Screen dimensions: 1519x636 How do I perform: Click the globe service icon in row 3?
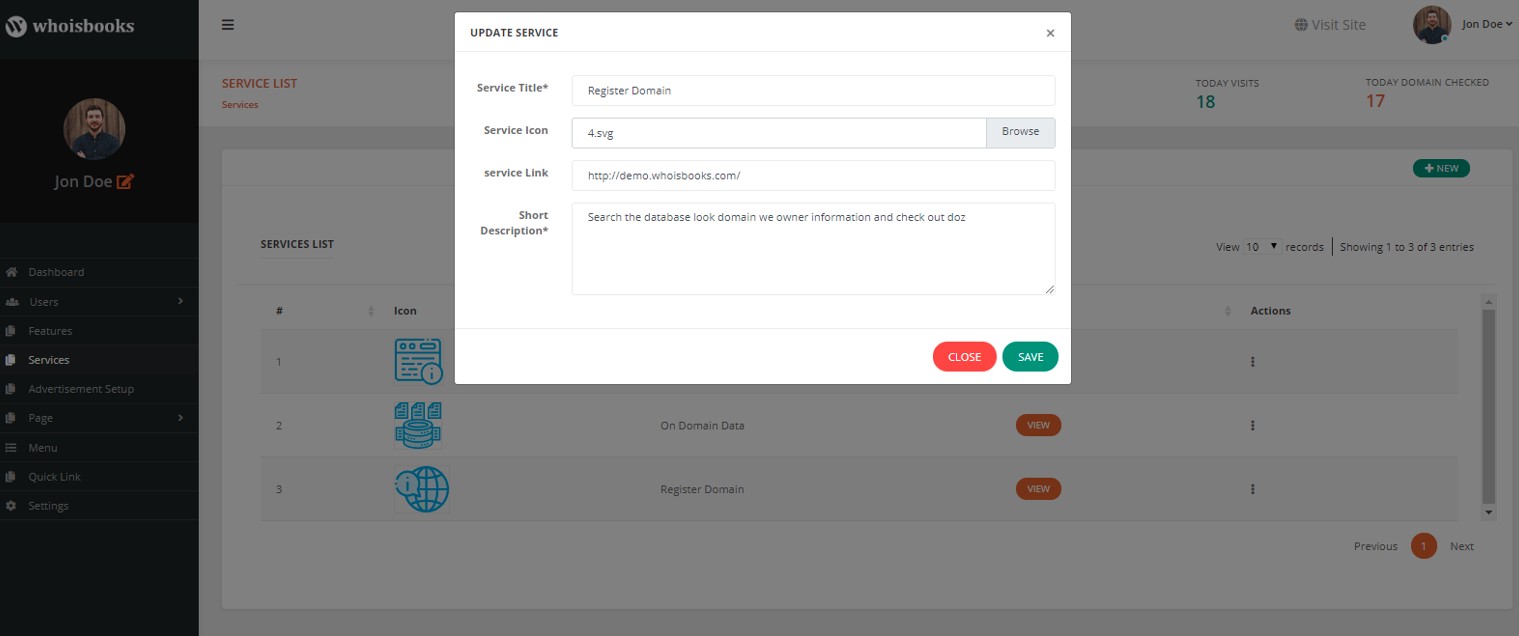421,489
